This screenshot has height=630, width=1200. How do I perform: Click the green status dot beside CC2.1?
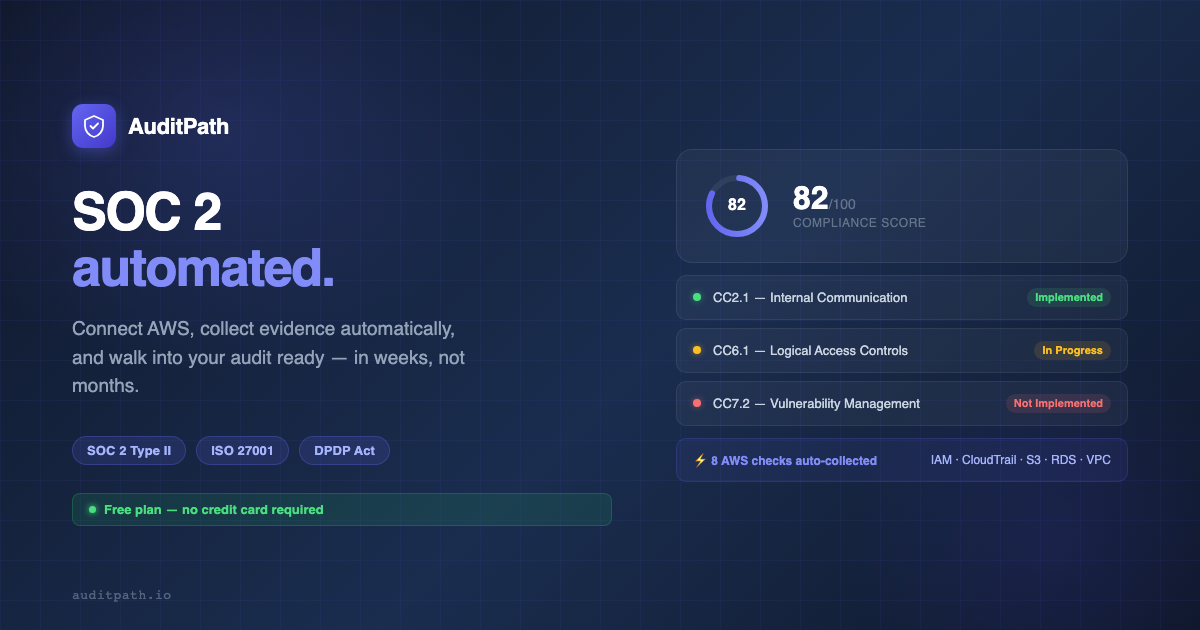(x=698, y=297)
